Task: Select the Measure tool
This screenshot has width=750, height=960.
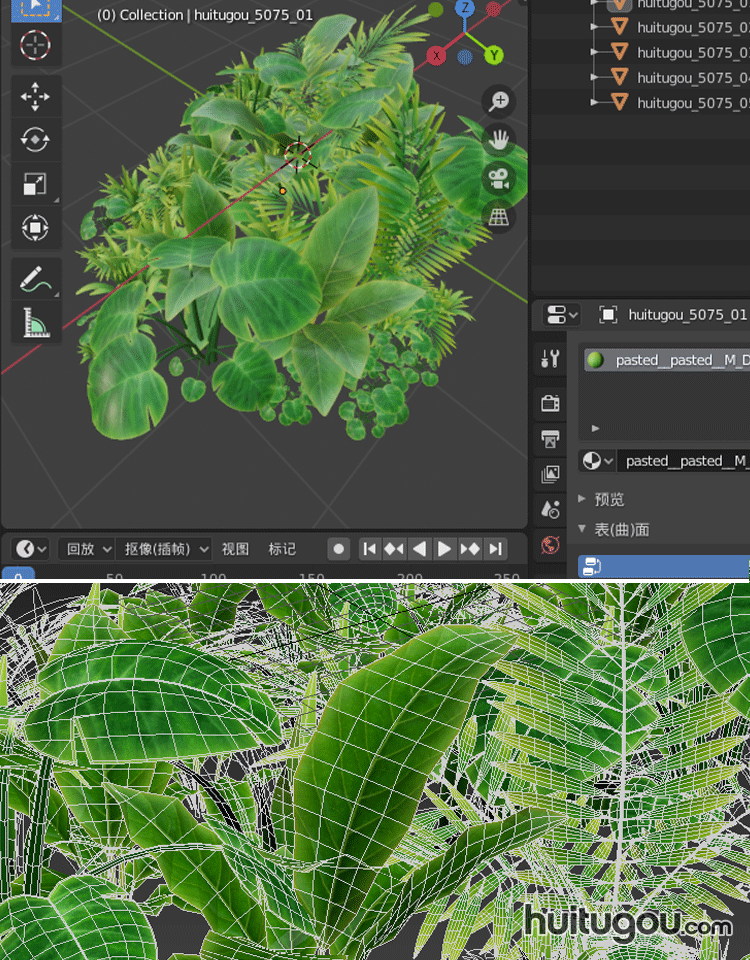Action: [35, 322]
